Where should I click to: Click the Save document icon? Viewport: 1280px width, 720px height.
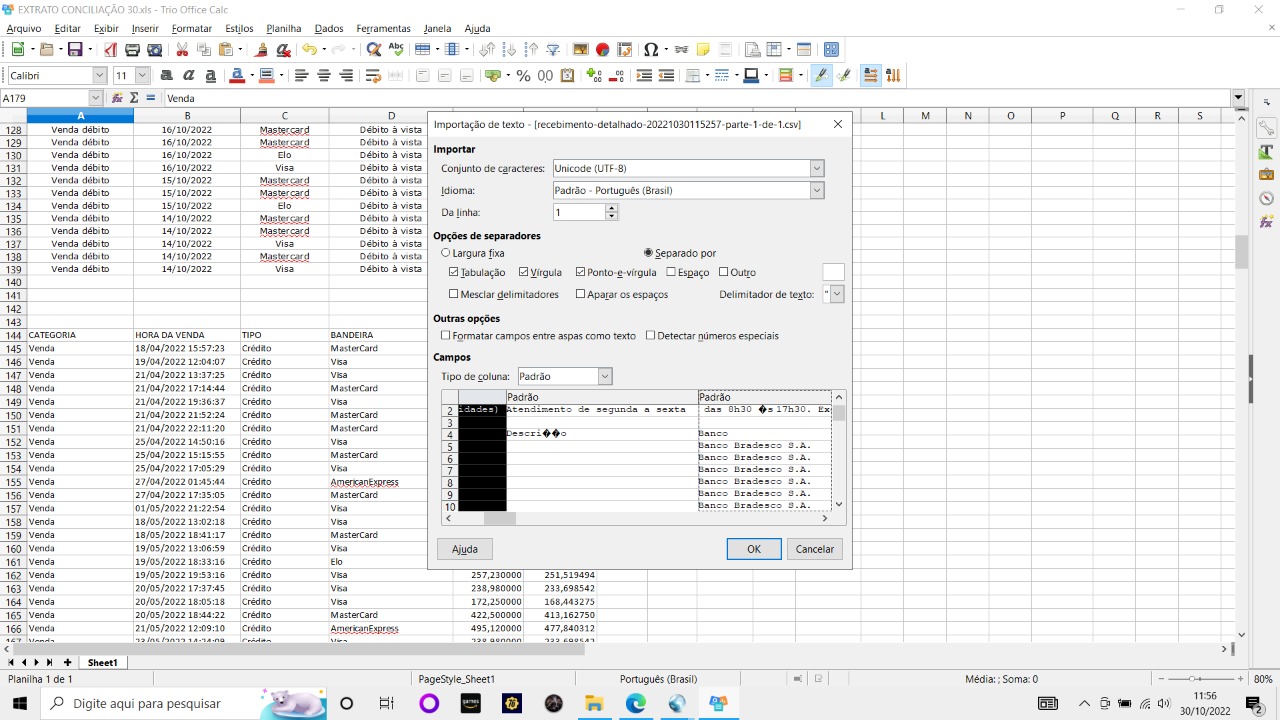[74, 49]
